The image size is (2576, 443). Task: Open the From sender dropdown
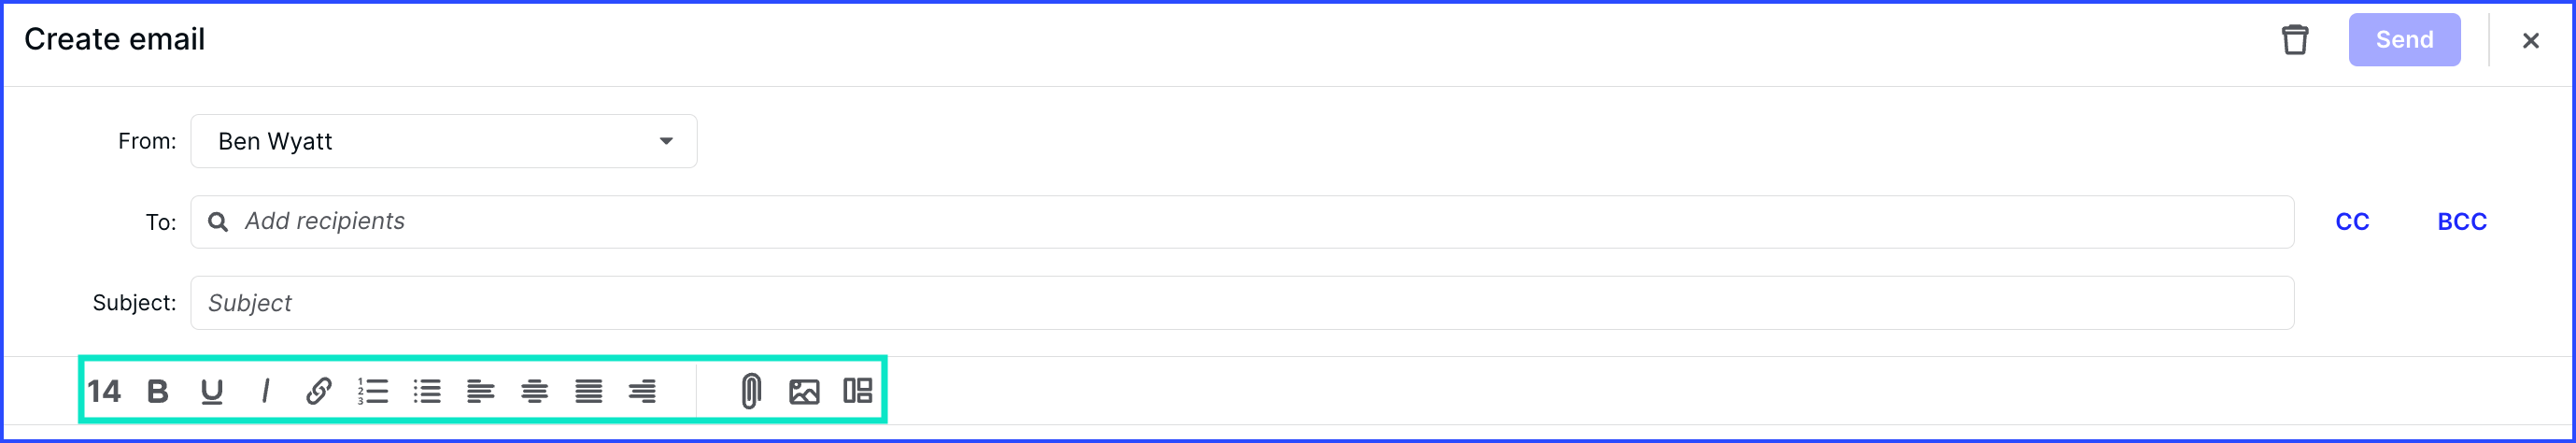point(444,141)
